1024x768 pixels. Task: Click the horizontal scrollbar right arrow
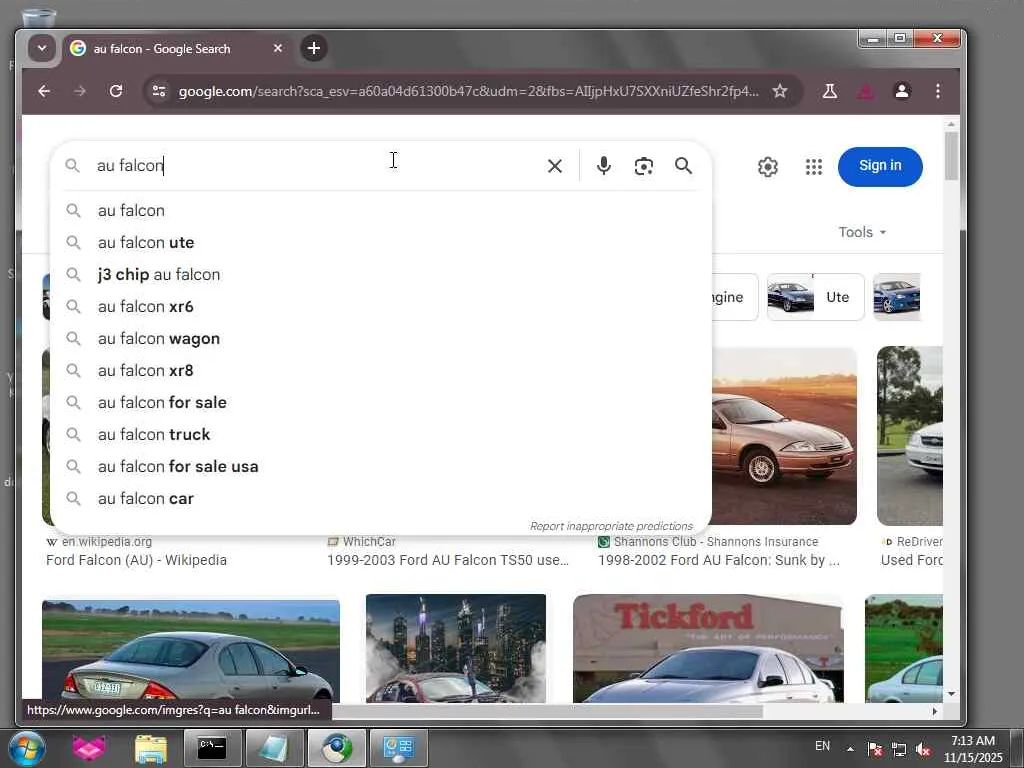935,711
